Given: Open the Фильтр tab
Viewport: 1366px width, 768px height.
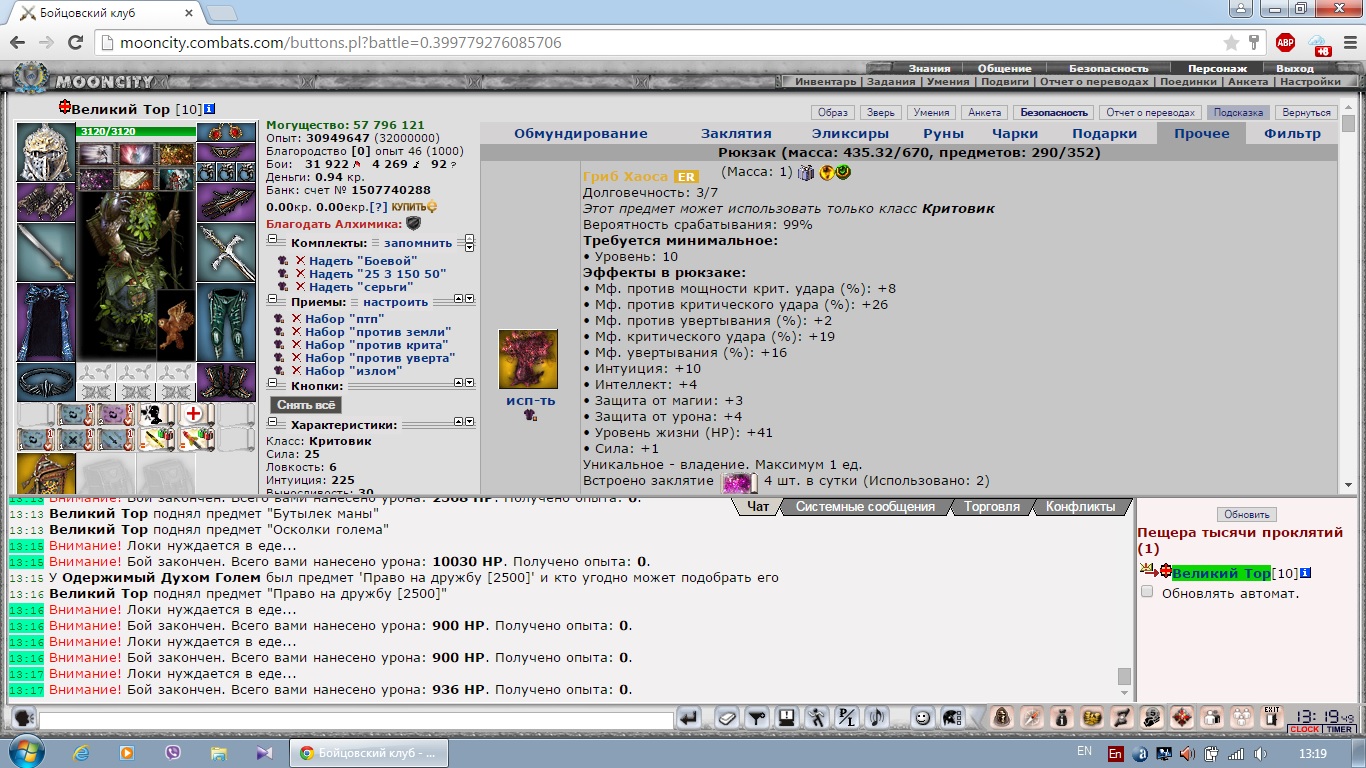Looking at the screenshot, I should click(1292, 133).
